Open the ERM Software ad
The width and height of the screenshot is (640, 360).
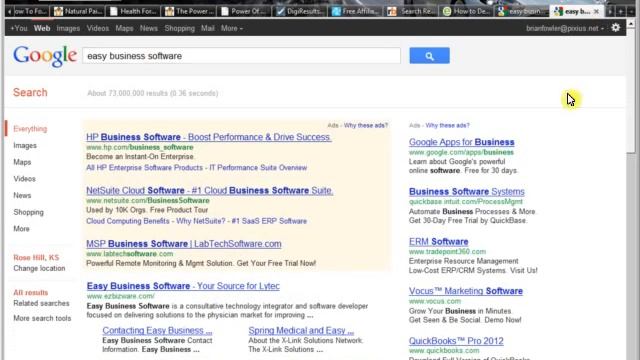point(438,242)
